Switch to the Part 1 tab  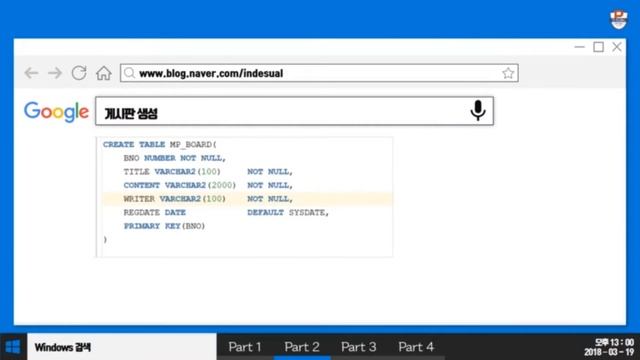click(x=245, y=347)
